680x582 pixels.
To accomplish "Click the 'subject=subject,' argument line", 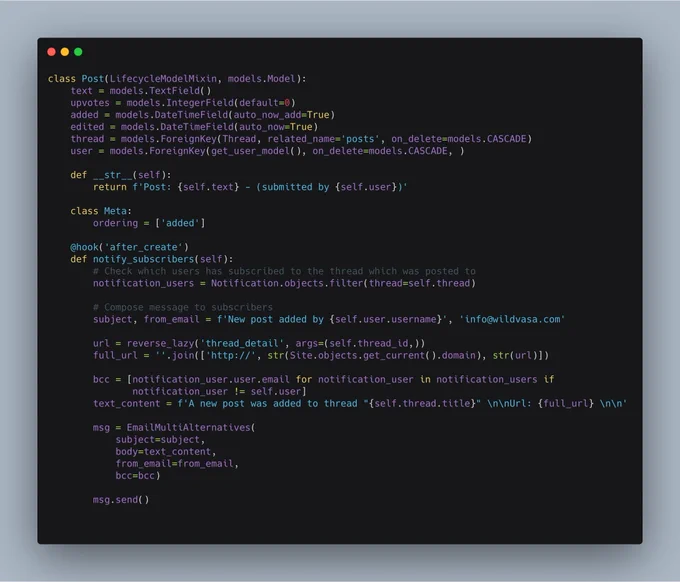I will pyautogui.click(x=160, y=440).
